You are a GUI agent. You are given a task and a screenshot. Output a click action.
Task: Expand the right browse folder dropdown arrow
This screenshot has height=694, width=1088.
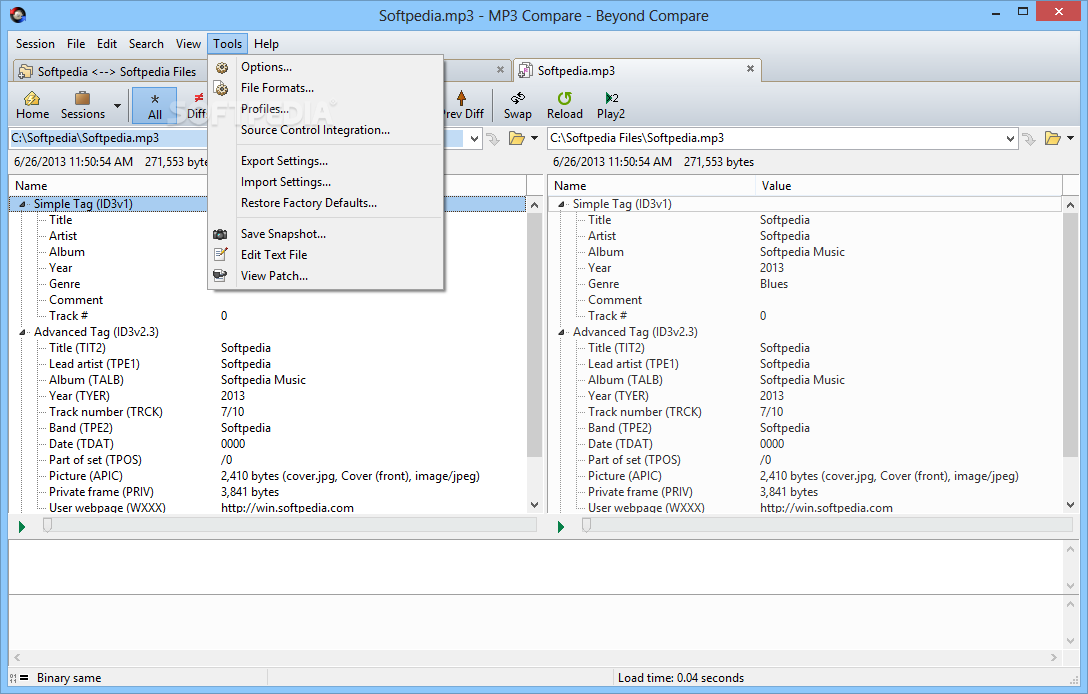[1071, 138]
